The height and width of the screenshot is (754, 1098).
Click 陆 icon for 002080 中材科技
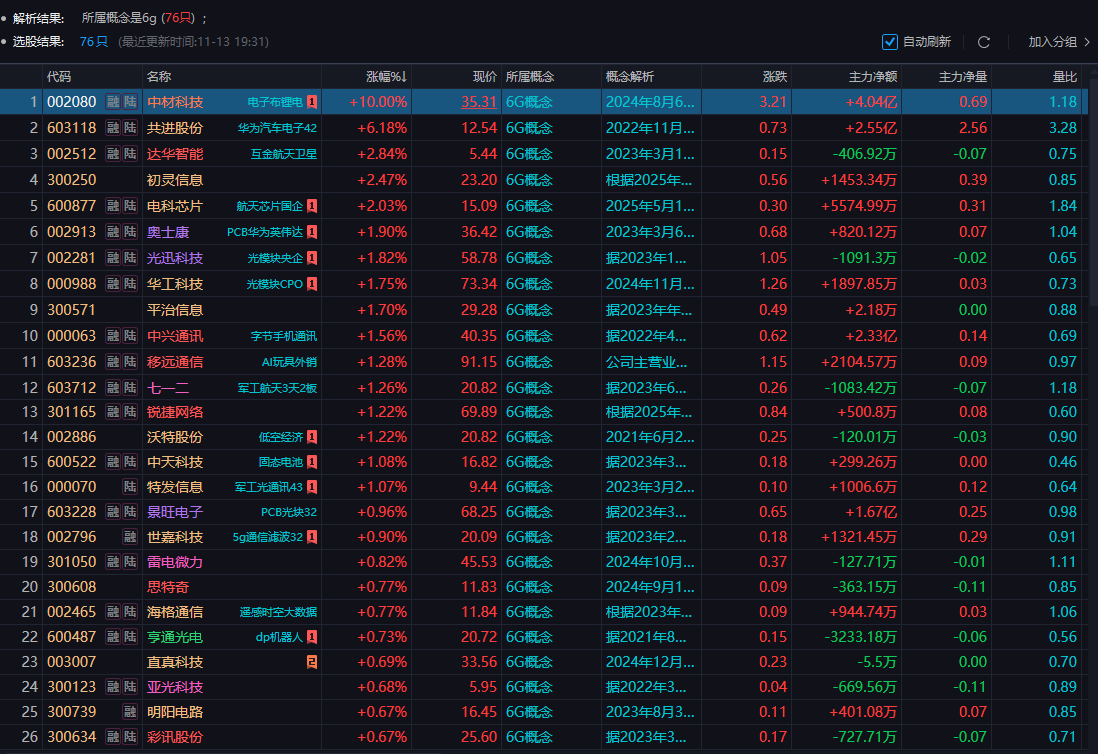point(130,102)
